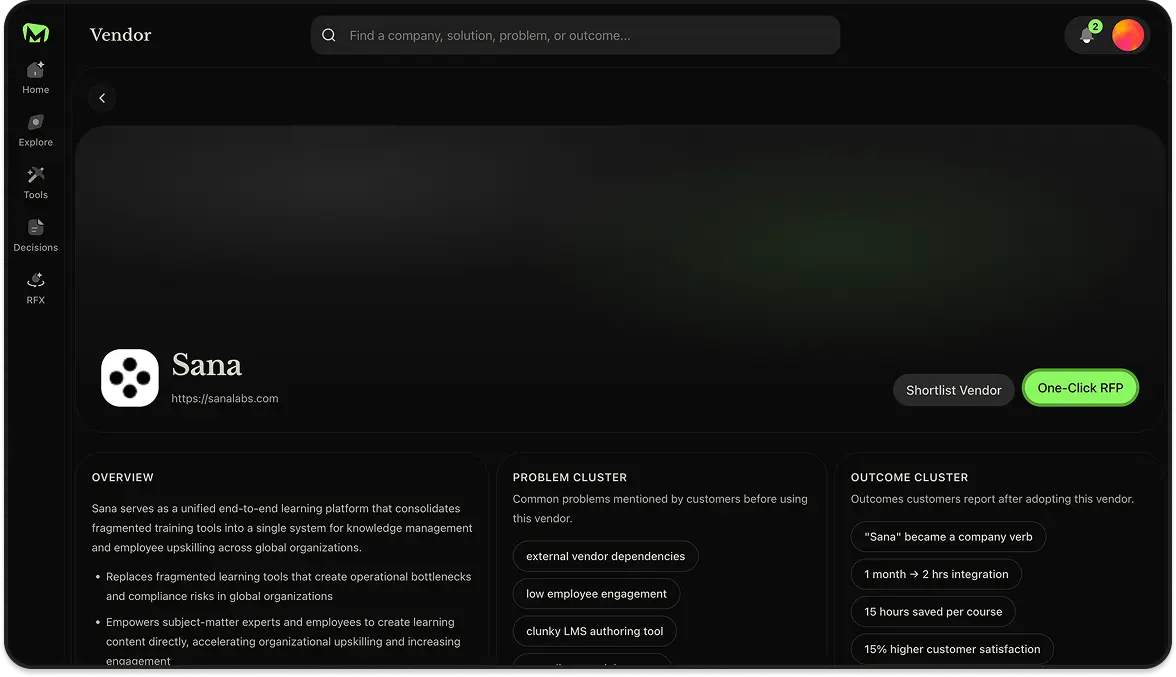The image size is (1176, 677).
Task: Select the low employee engagement tag
Action: click(x=596, y=594)
